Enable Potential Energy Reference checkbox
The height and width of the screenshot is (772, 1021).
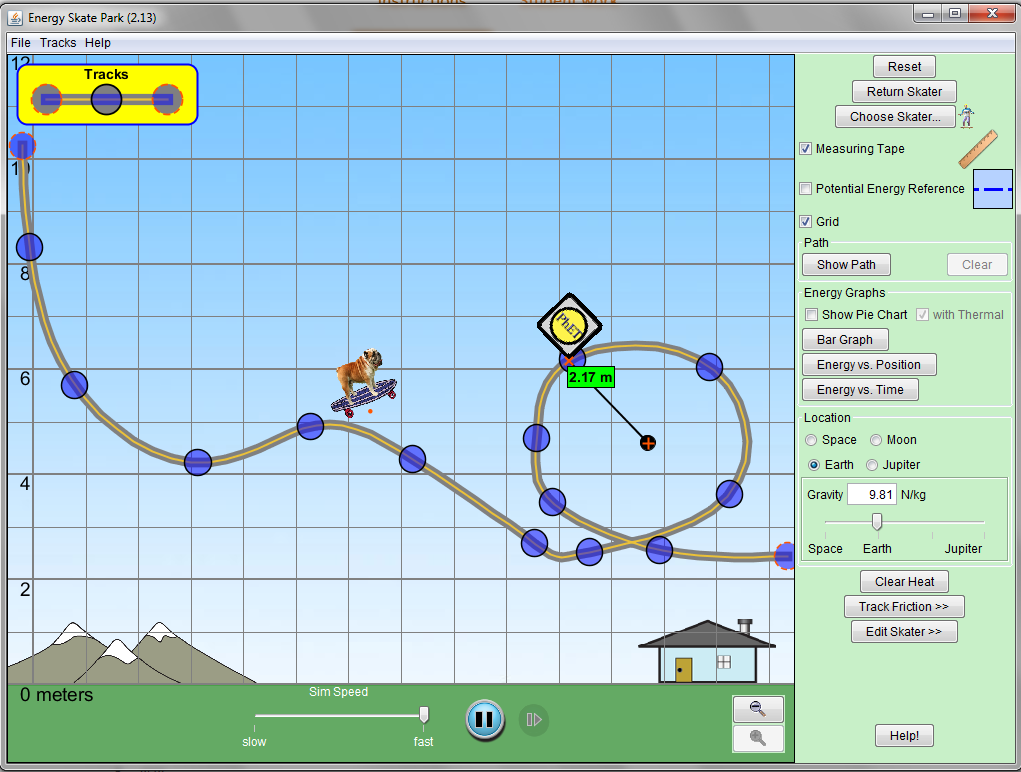(x=806, y=189)
